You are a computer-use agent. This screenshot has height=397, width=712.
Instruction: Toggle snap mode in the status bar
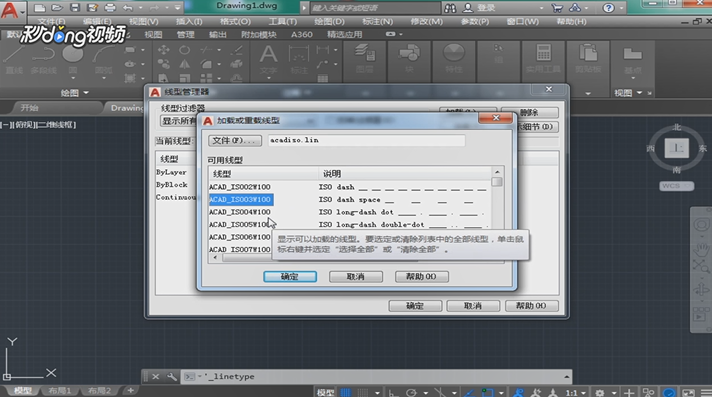(363, 392)
